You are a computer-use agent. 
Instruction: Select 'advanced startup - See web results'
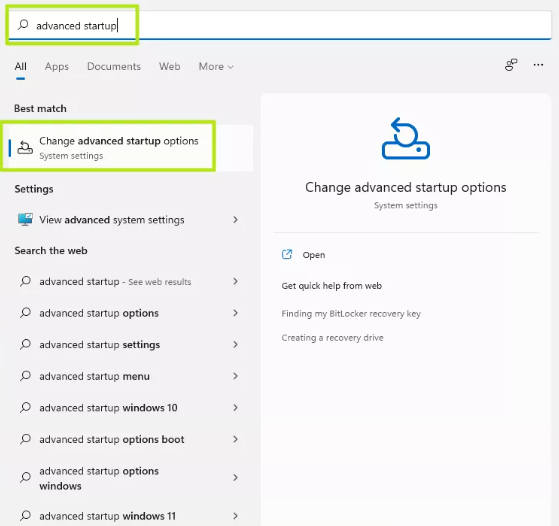click(127, 281)
